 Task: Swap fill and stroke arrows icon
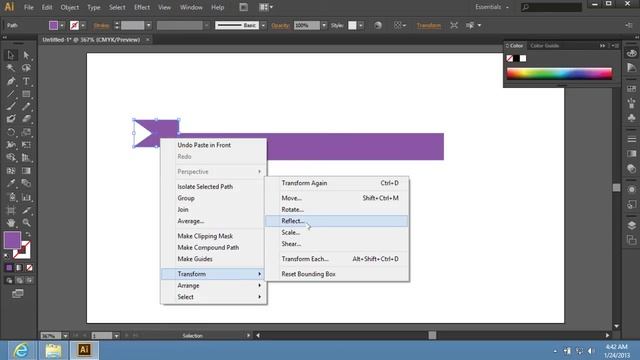coord(28,235)
